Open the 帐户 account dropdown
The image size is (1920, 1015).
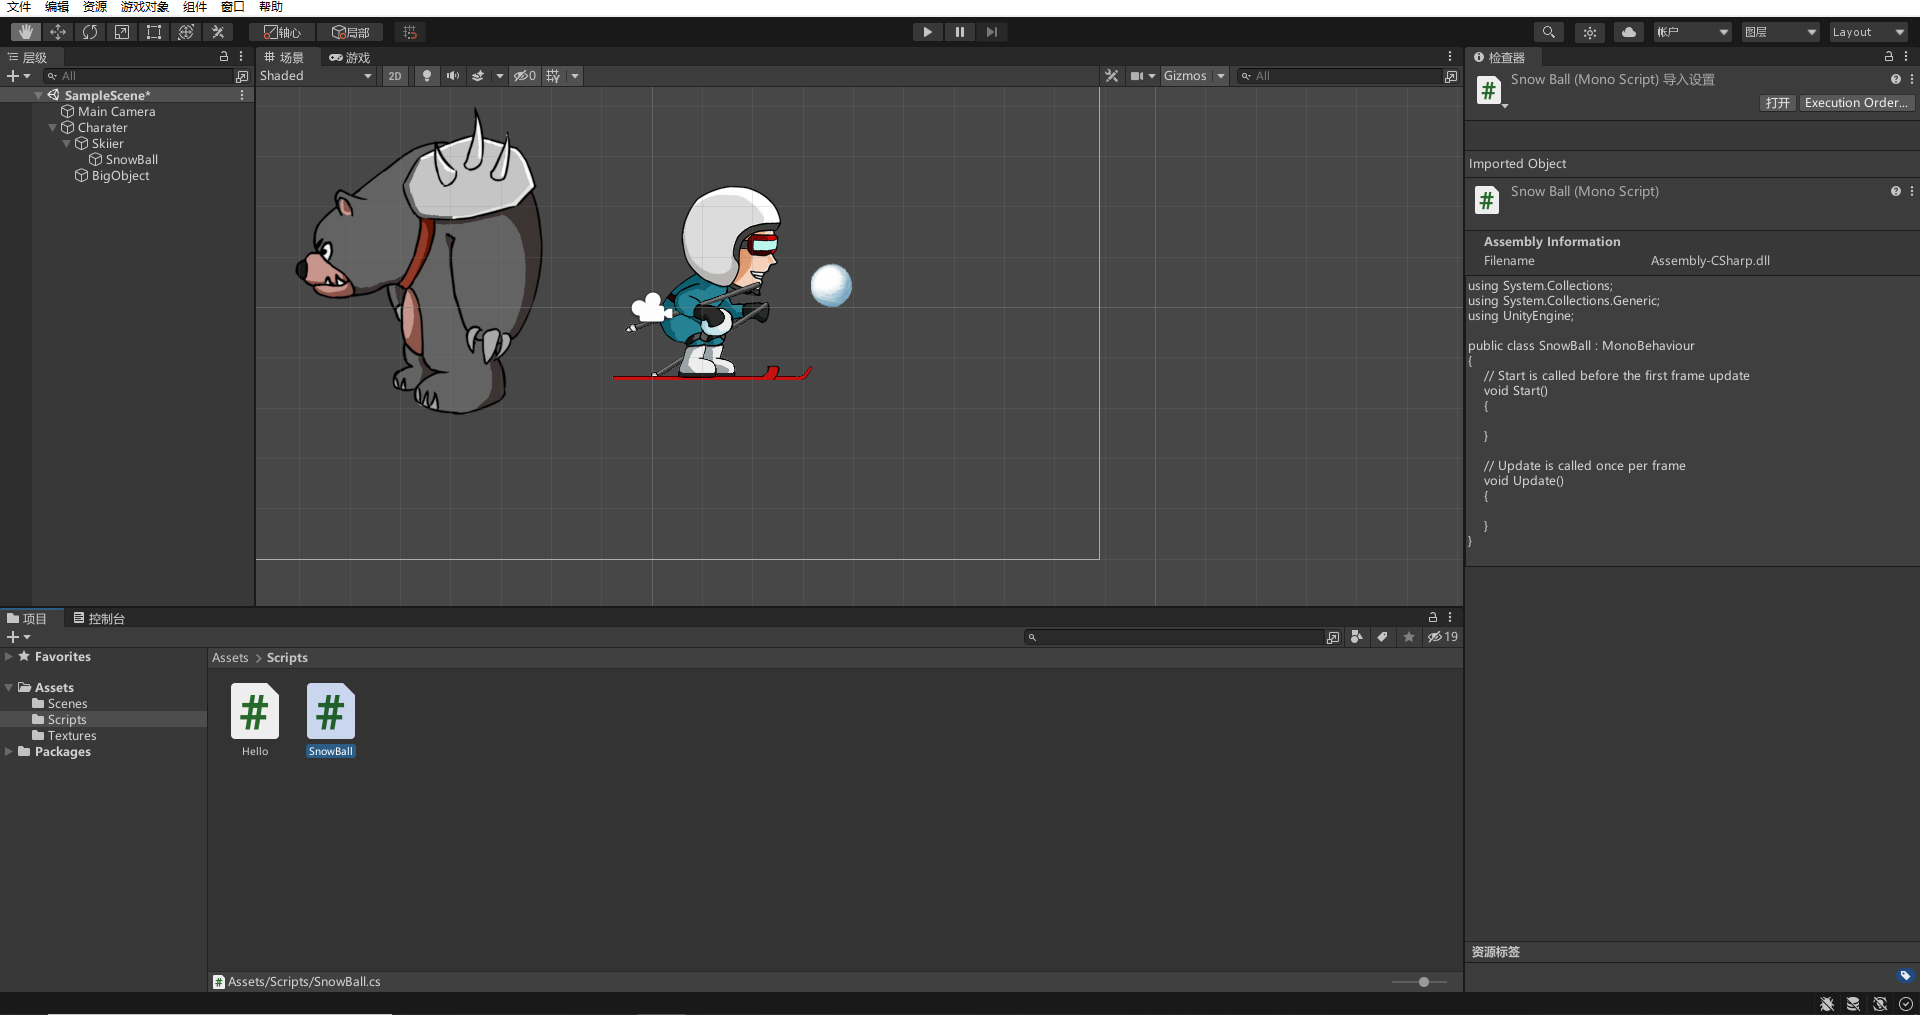pyautogui.click(x=1692, y=32)
